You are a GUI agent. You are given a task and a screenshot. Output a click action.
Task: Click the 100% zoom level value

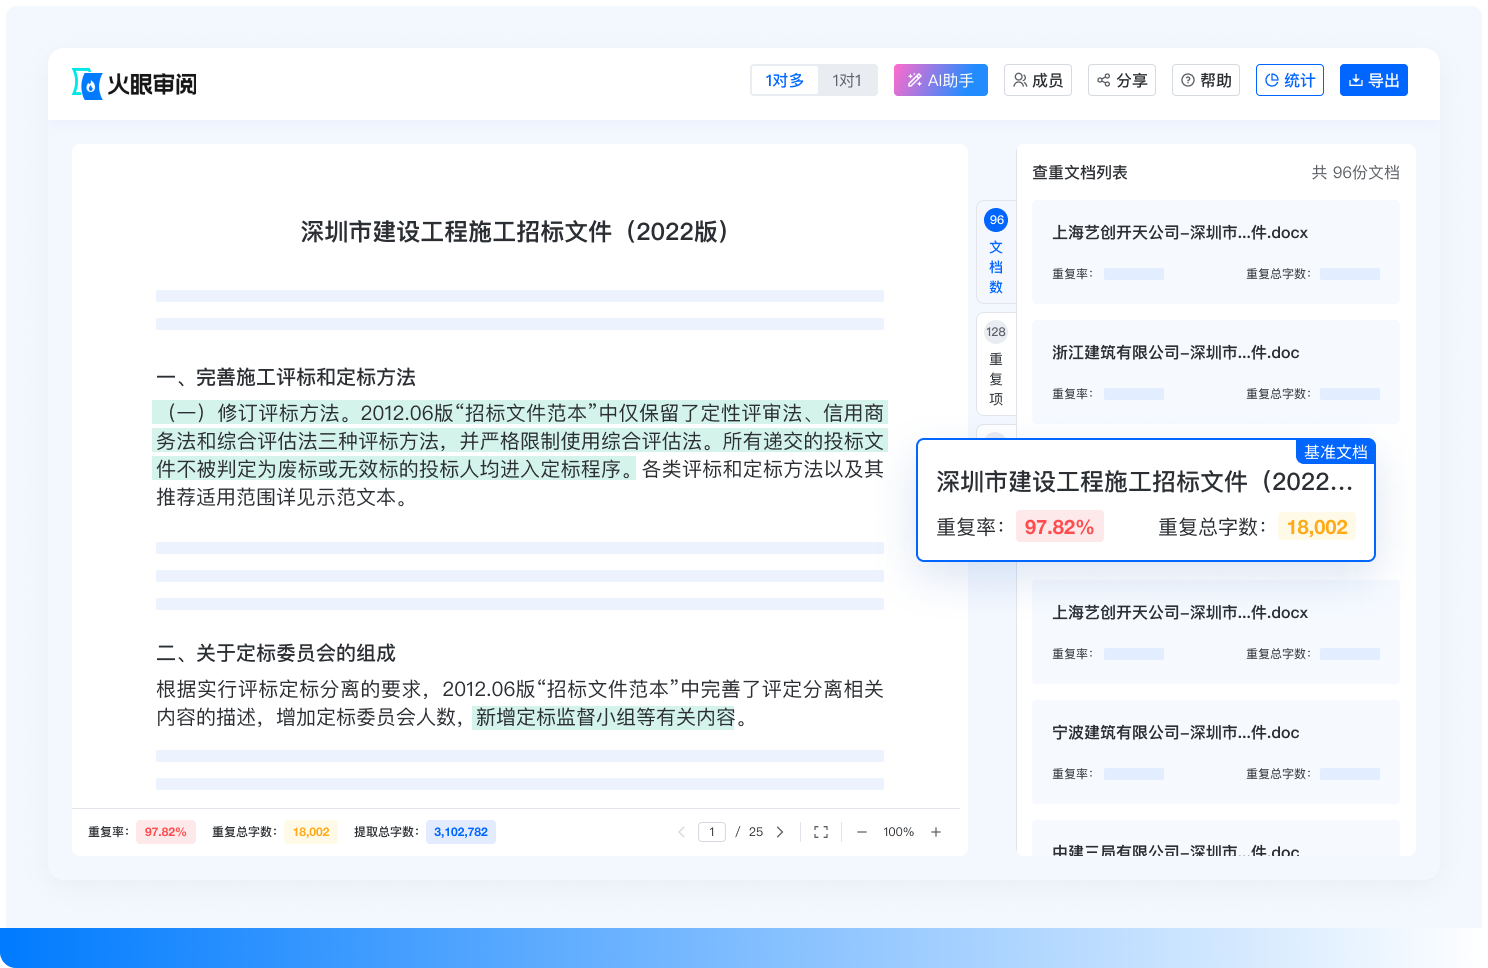point(898,832)
